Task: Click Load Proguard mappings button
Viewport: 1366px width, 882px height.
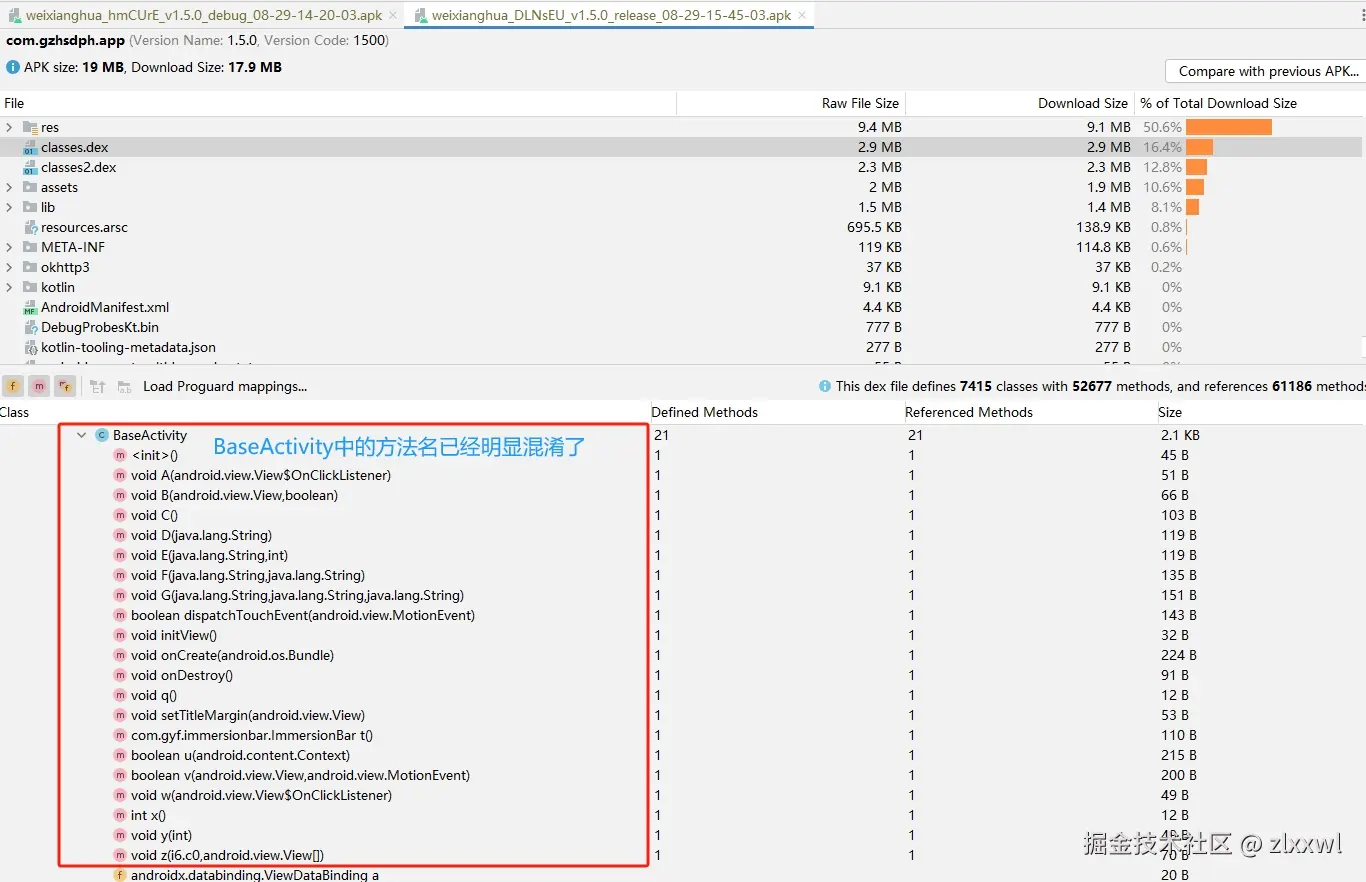Action: point(225,386)
